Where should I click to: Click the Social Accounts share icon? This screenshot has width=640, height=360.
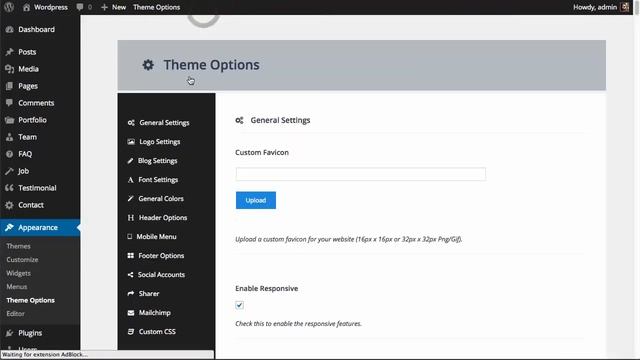[x=130, y=275]
